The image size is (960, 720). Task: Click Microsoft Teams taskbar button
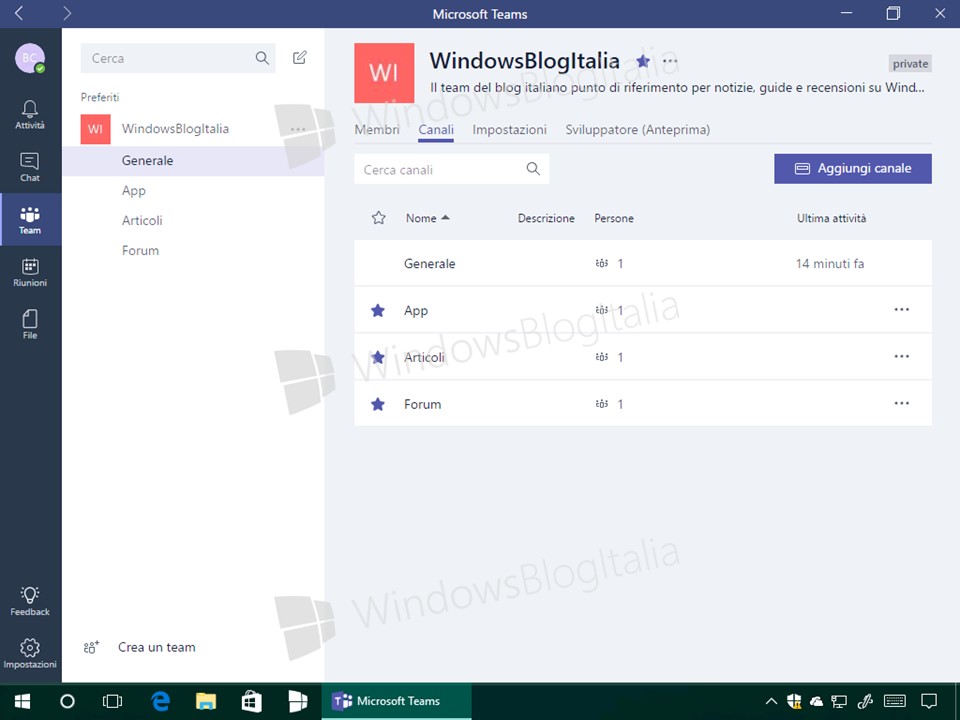[397, 702]
